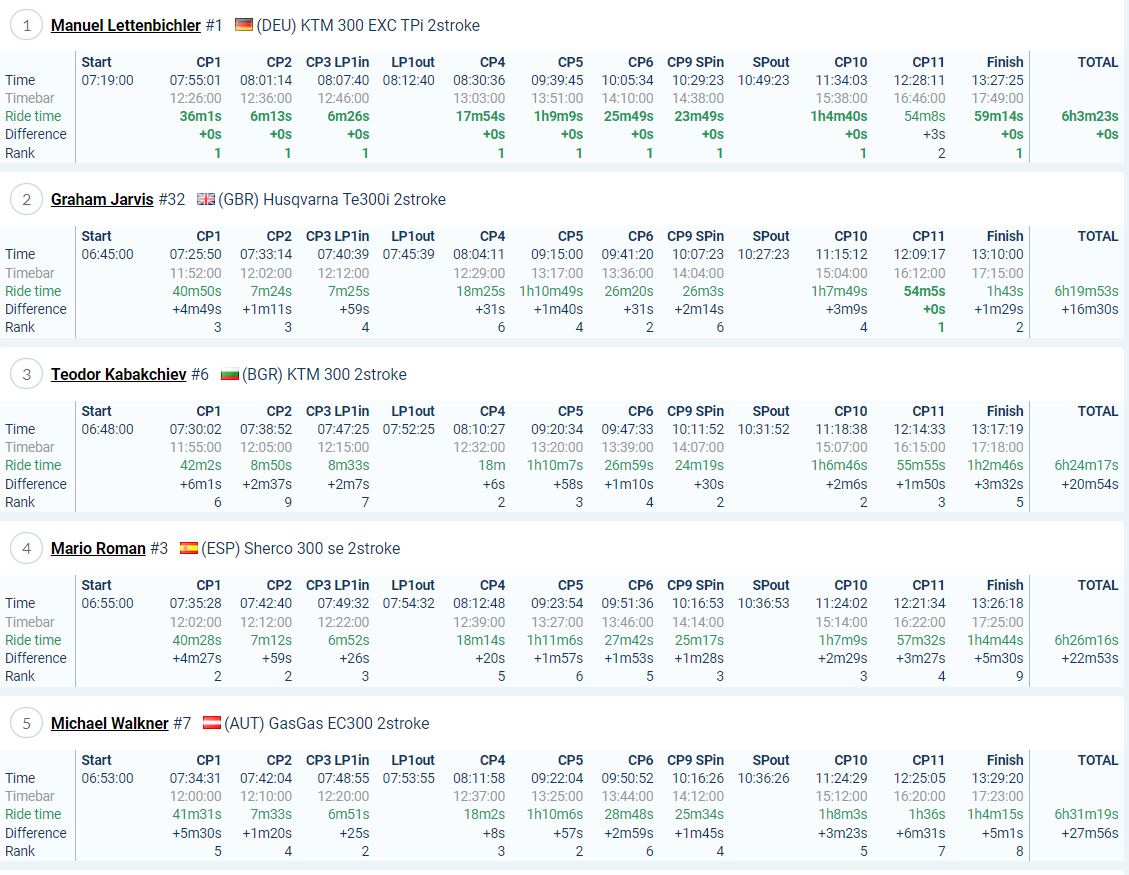Click Lettenbichler CP1 ride time 36m1s
The height and width of the screenshot is (875, 1129).
coord(200,116)
